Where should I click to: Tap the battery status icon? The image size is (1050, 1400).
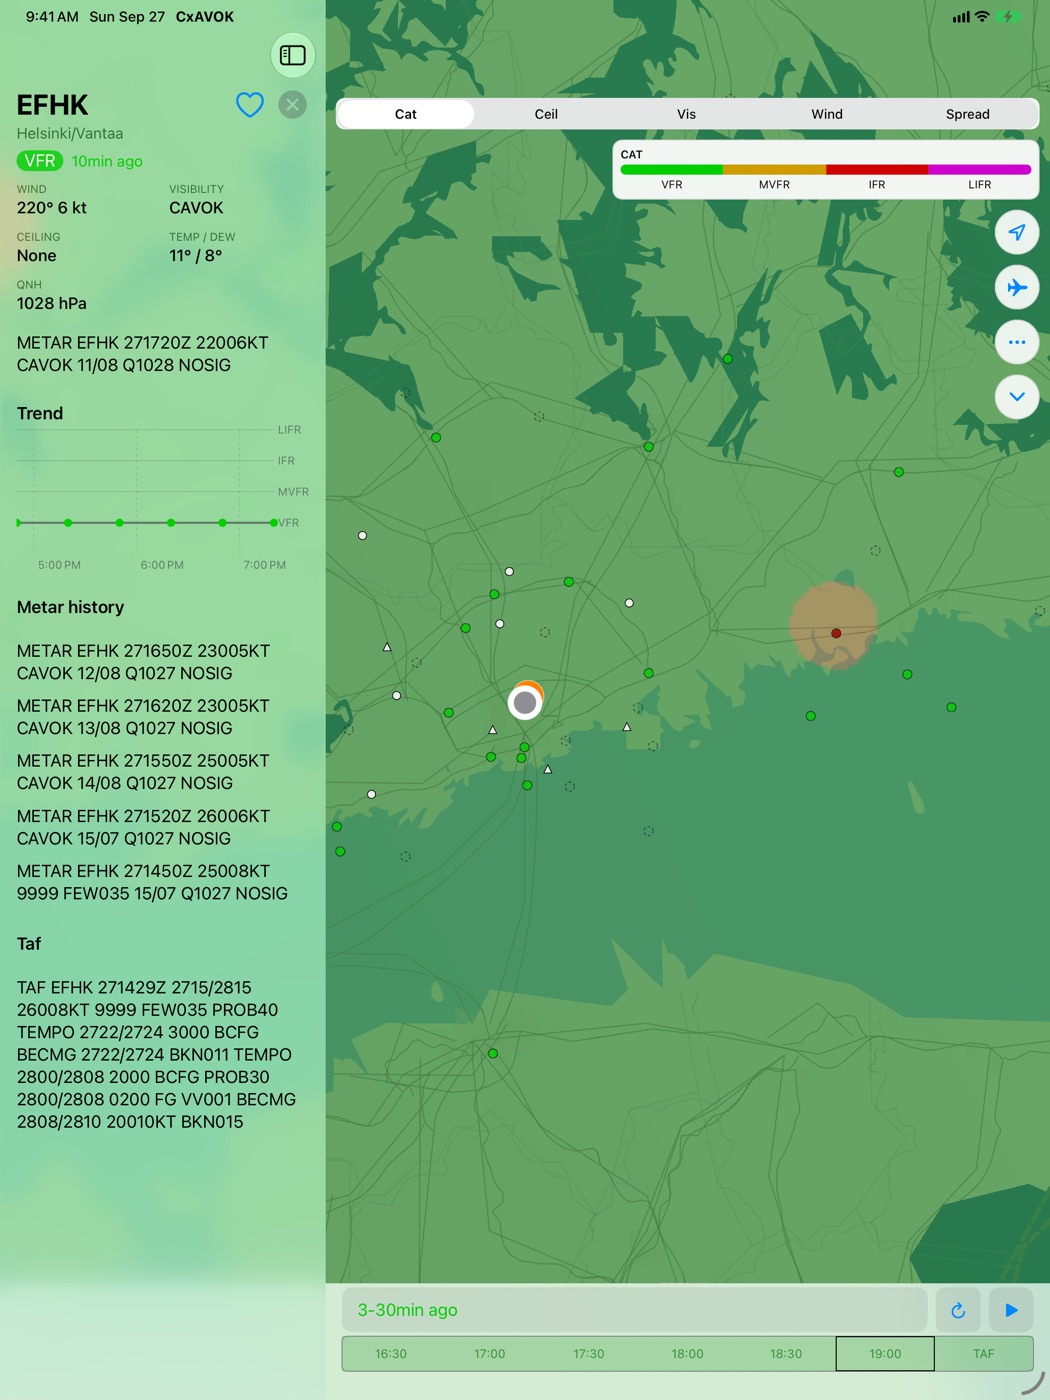(1010, 17)
